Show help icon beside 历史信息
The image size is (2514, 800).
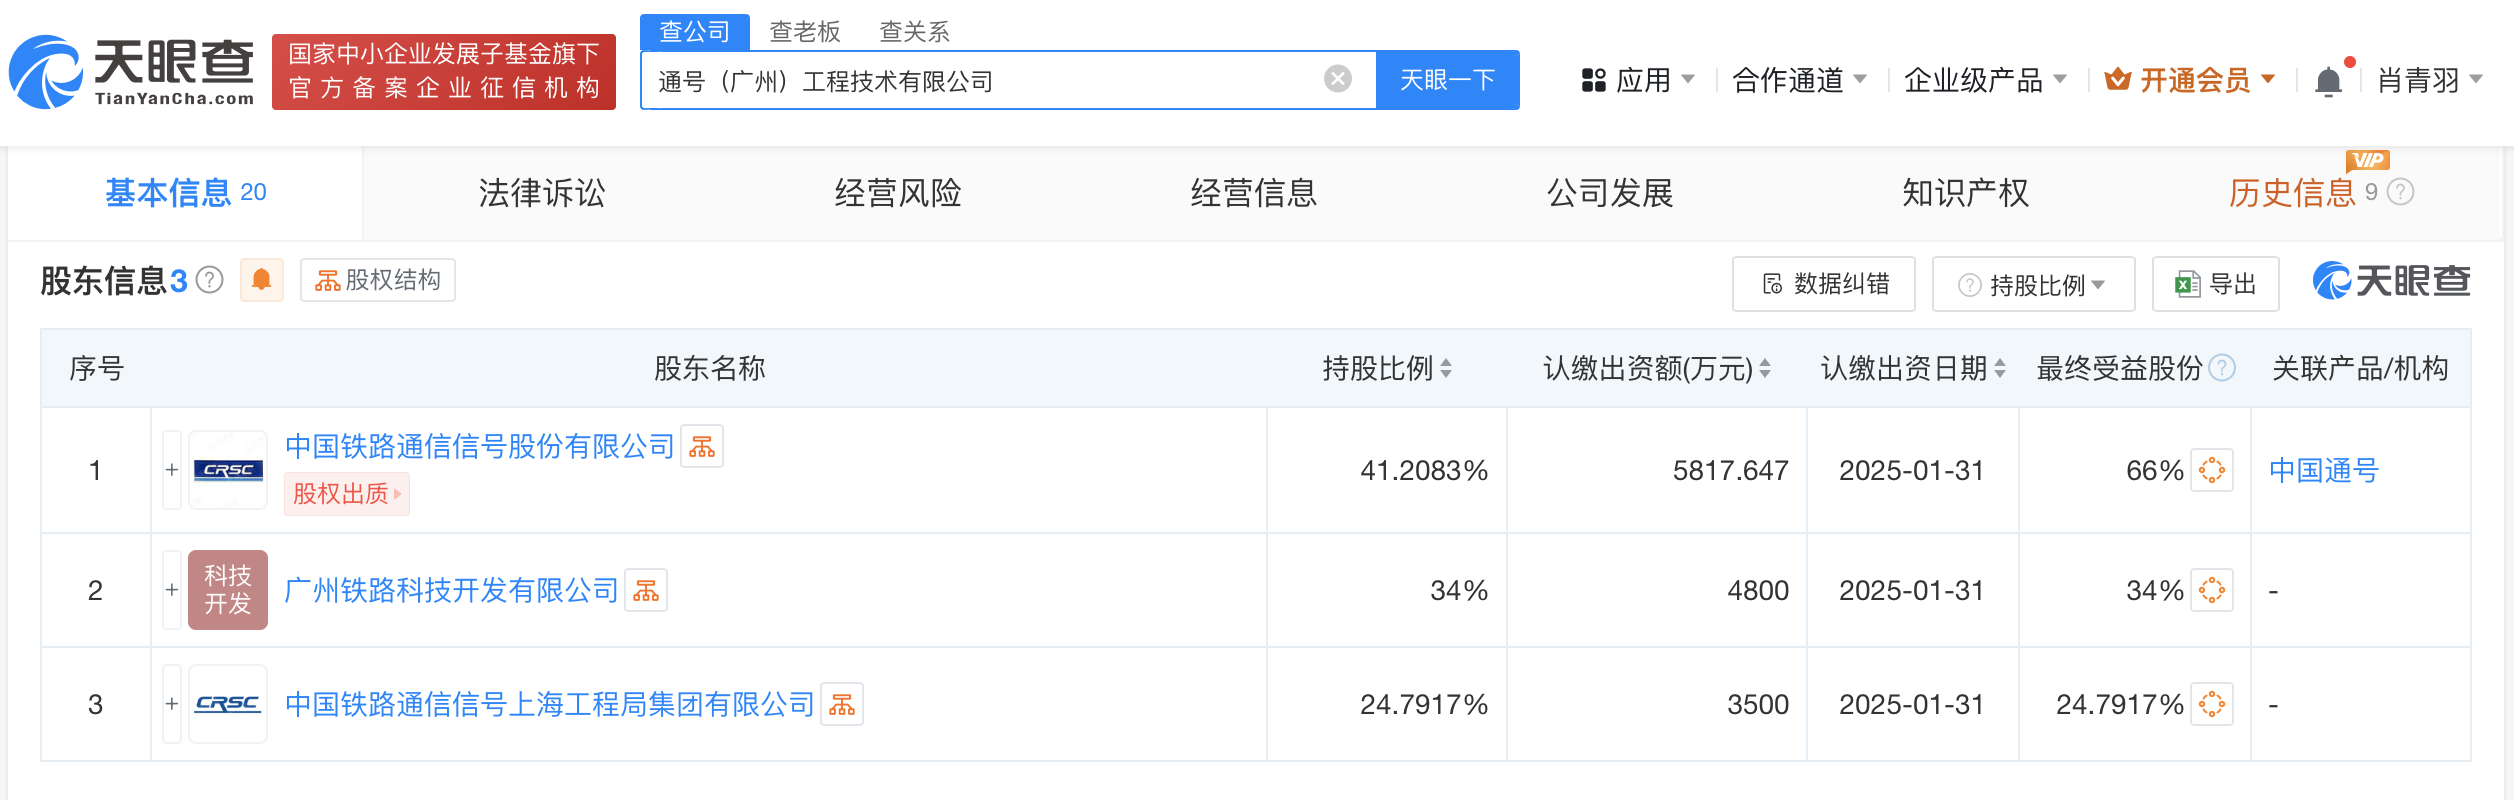2401,192
